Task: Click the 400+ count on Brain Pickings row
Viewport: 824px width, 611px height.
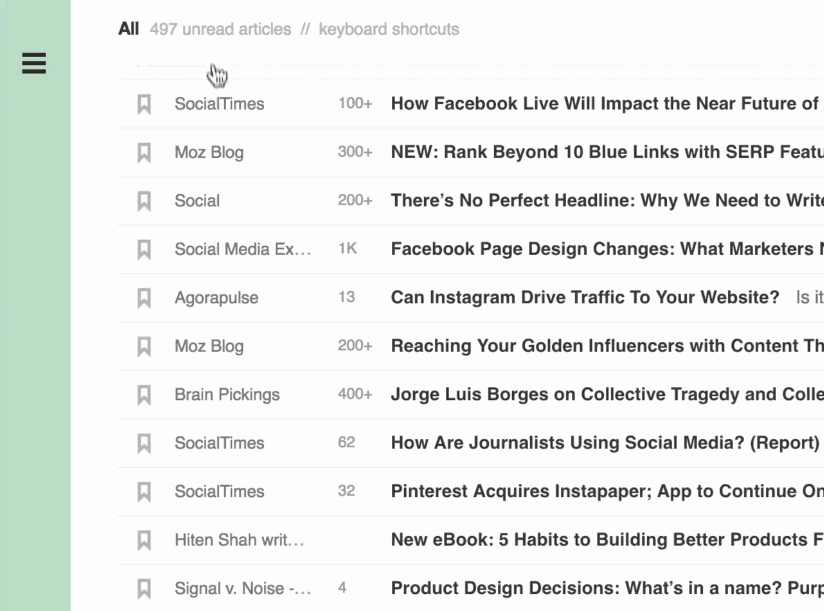Action: (355, 394)
